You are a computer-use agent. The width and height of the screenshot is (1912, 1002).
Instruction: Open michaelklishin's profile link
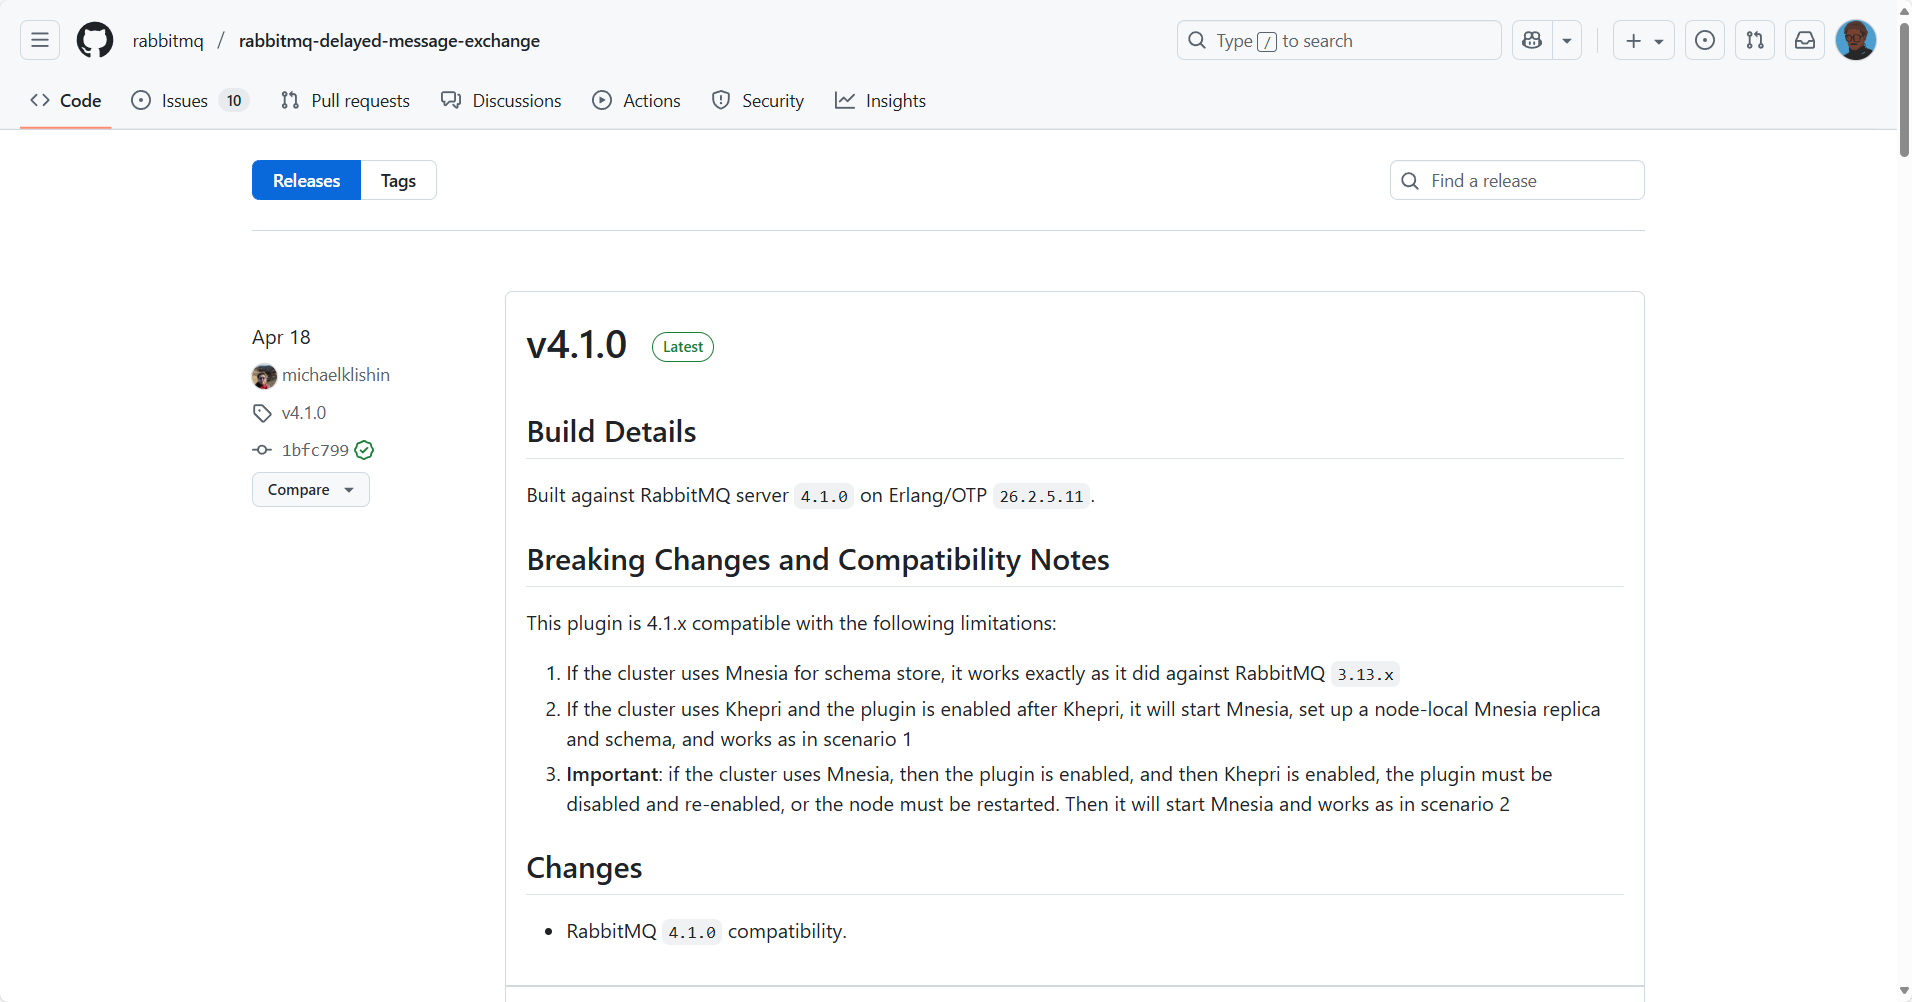(x=335, y=375)
